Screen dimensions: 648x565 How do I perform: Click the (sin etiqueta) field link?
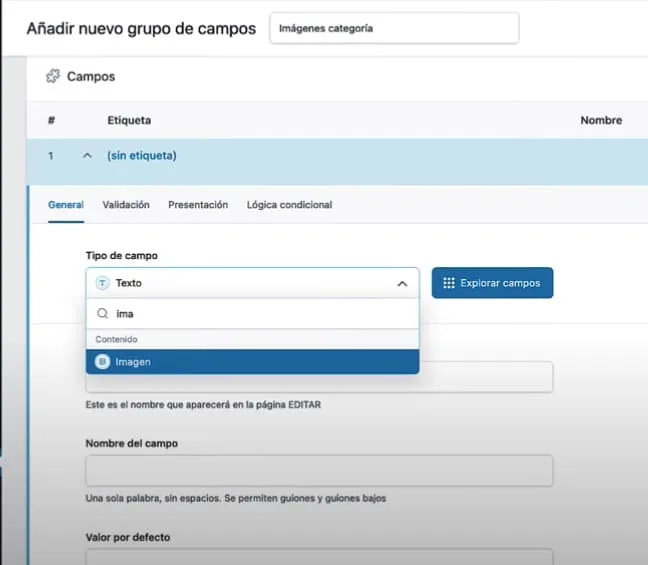142,156
